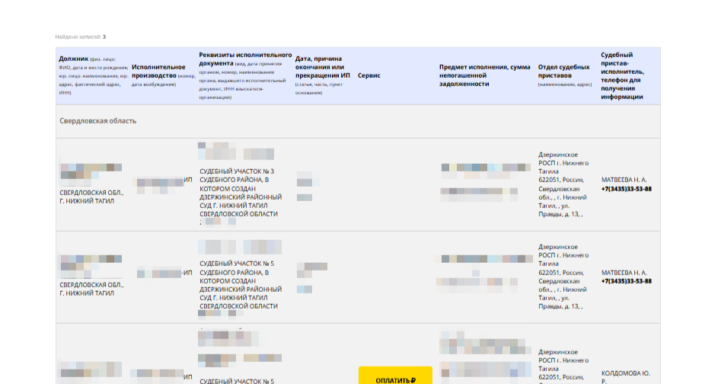Image resolution: width=705 pixels, height=384 pixels.
Task: Click МАТВЕЕВА Н. А. in the second record
Action: pyautogui.click(x=624, y=272)
